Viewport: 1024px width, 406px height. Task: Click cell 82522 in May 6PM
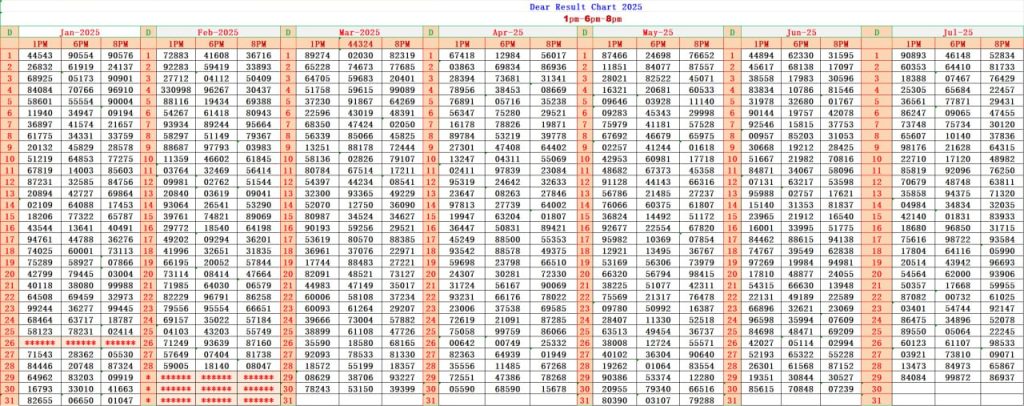coord(658,78)
